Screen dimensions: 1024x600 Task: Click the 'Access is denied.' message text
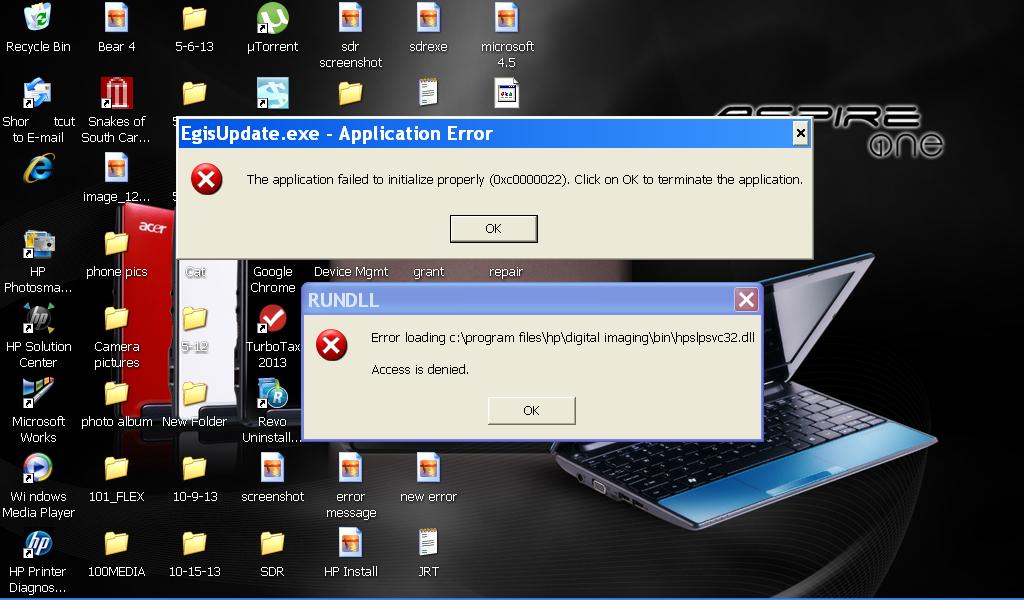point(420,370)
